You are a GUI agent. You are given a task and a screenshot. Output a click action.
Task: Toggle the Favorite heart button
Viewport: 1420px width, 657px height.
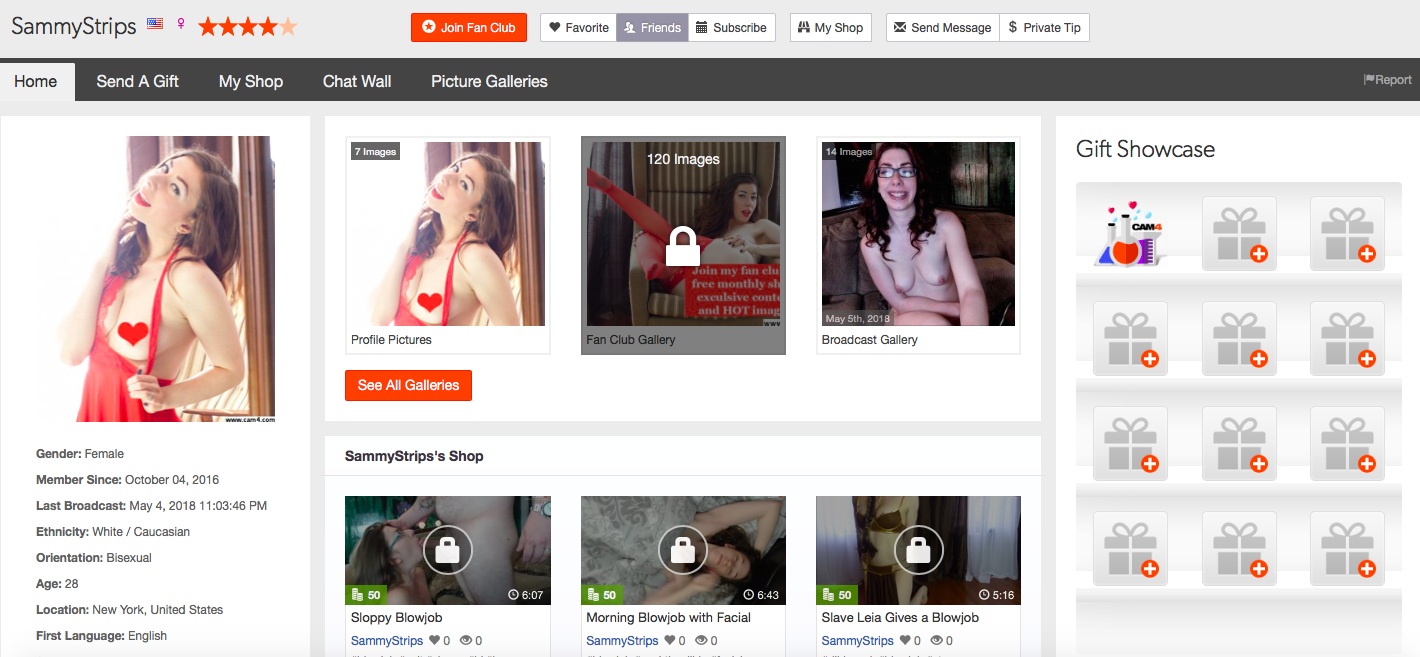(x=578, y=28)
